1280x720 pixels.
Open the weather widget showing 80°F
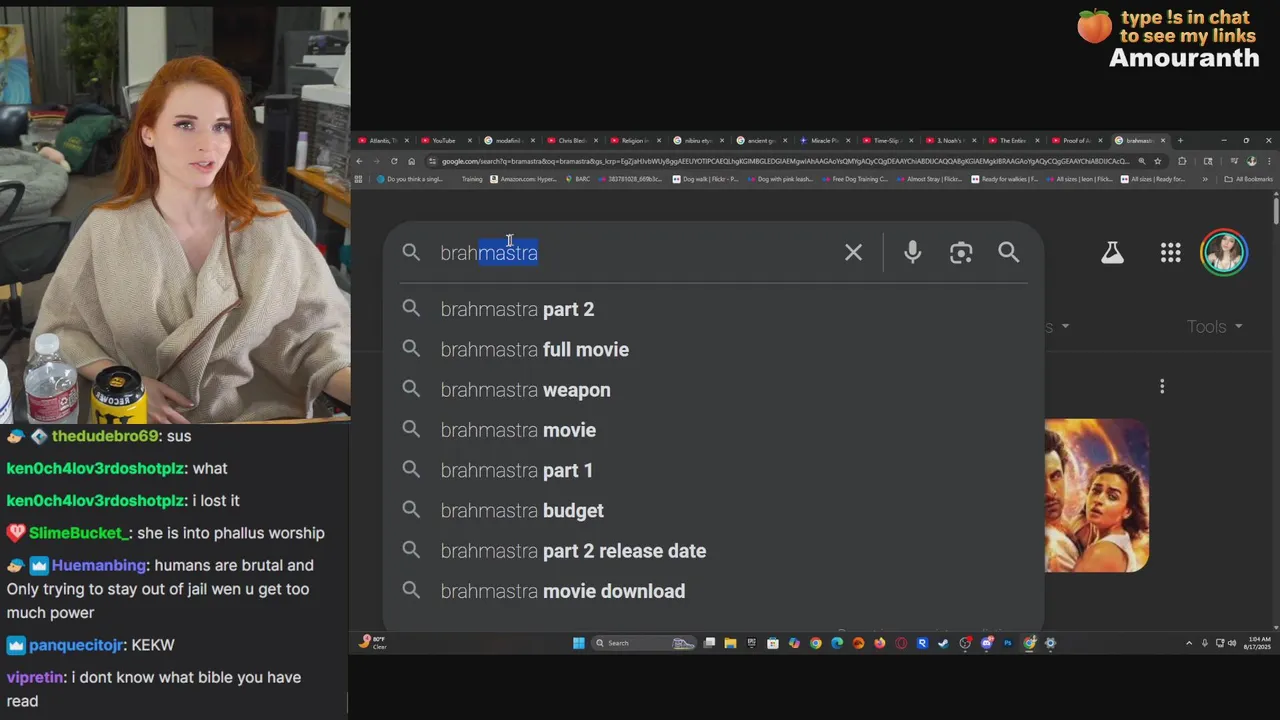(x=373, y=643)
